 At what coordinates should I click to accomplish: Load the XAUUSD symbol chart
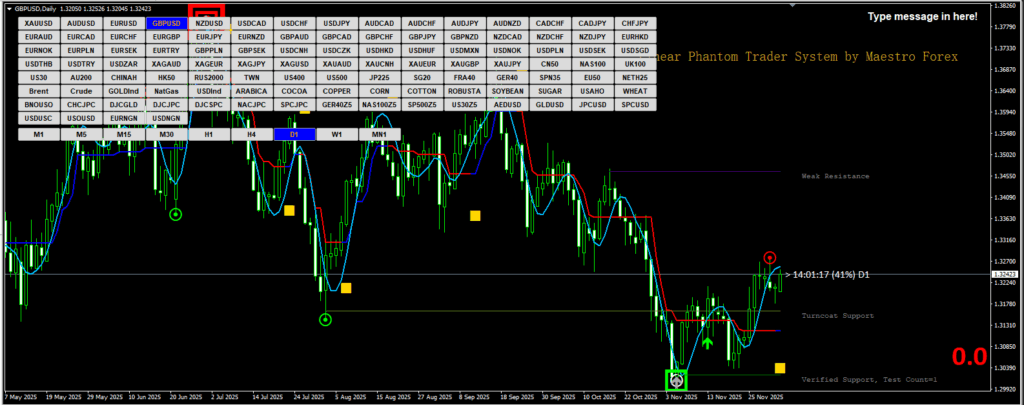pos(38,23)
